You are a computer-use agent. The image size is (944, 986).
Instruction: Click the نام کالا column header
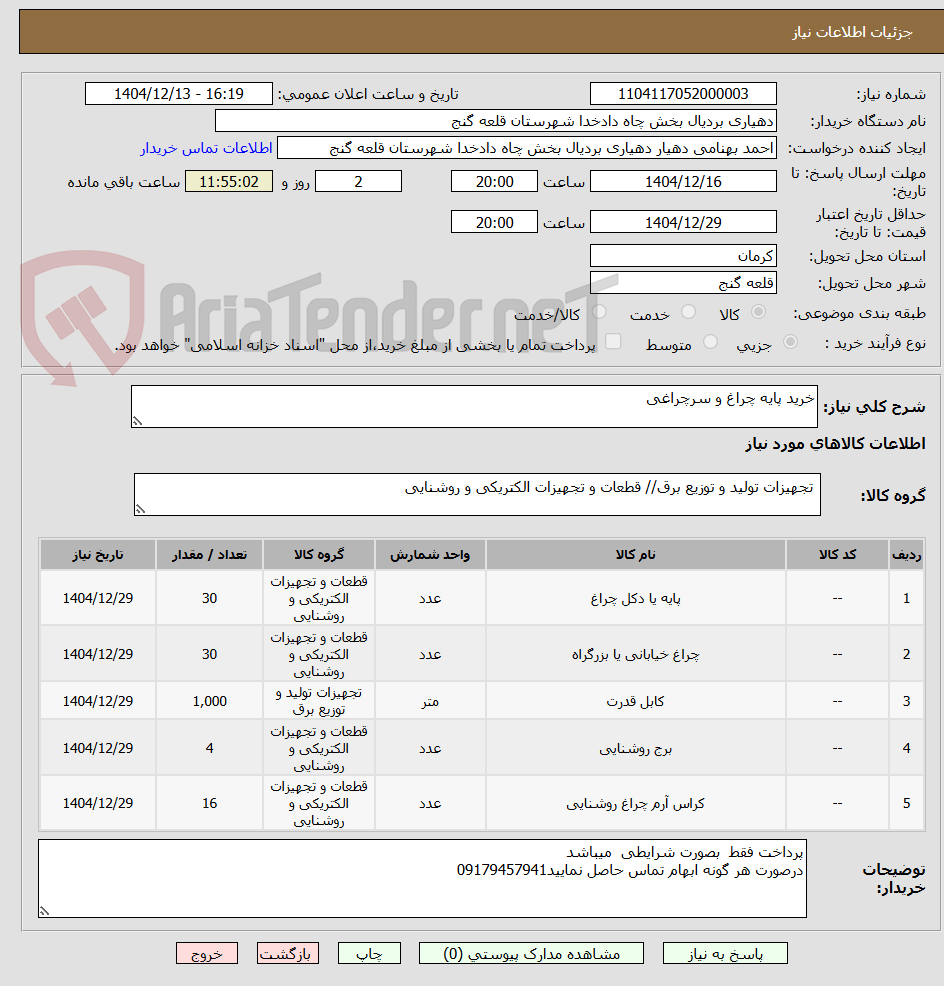pyautogui.click(x=636, y=555)
